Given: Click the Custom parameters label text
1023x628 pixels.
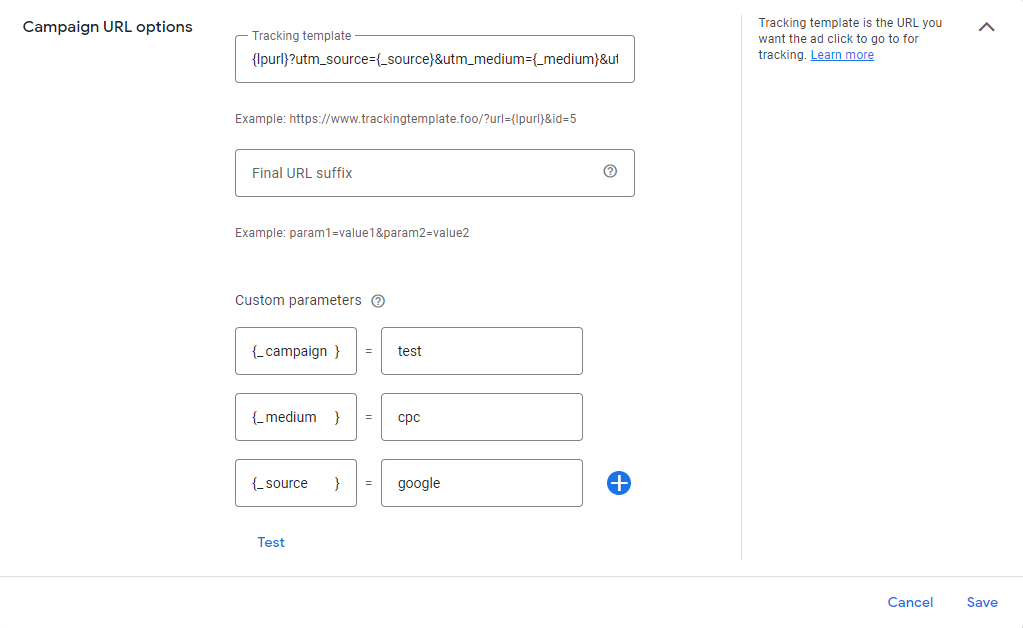Looking at the screenshot, I should 298,300.
